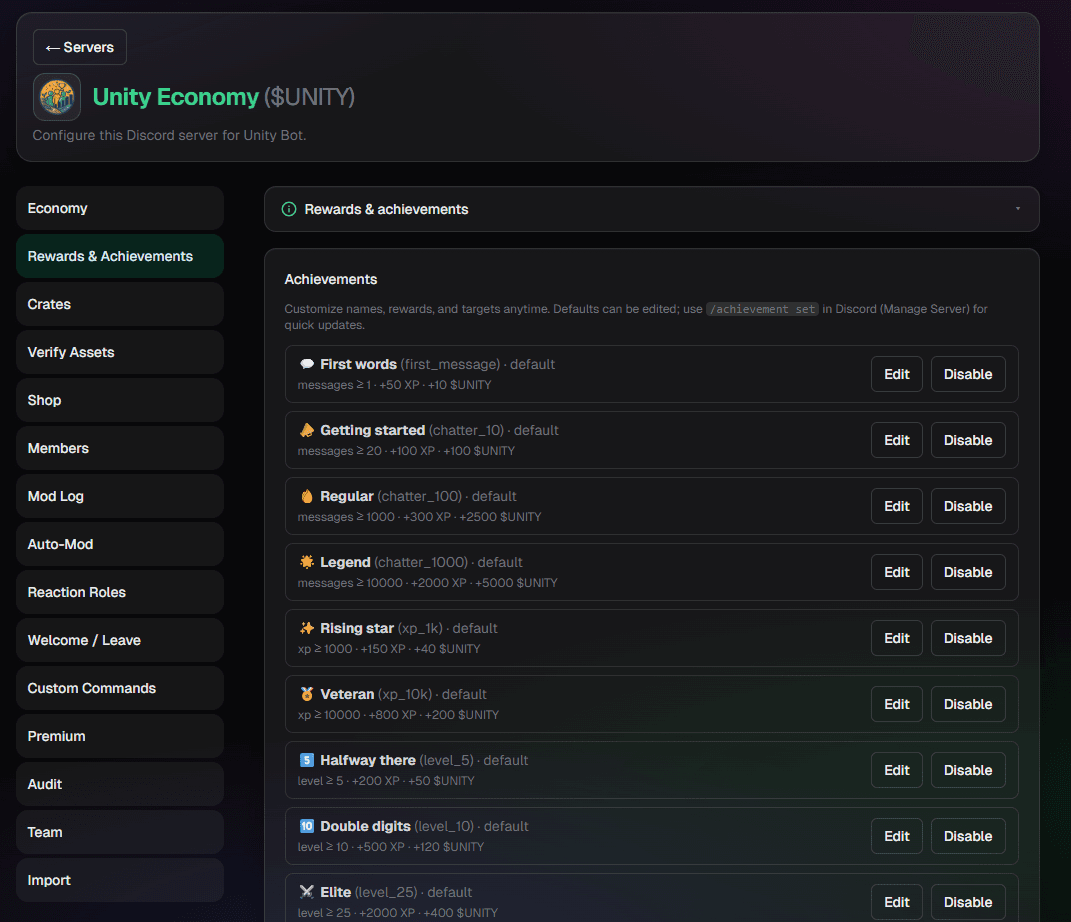Image resolution: width=1071 pixels, height=922 pixels.
Task: Open Reaction Roles settings
Action: [x=120, y=592]
